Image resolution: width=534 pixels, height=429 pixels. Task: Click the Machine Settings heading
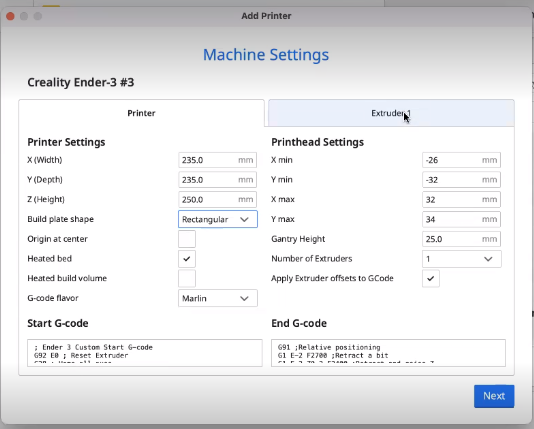coord(266,55)
